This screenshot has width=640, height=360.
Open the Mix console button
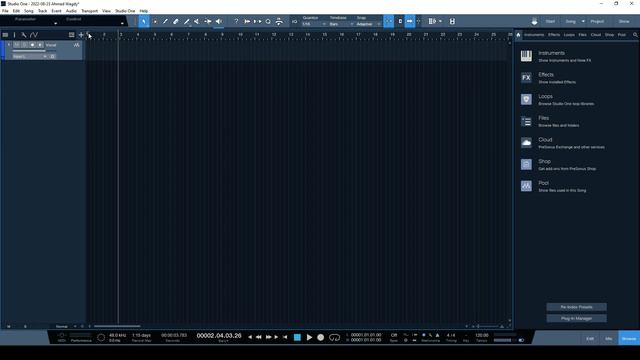click(x=609, y=338)
